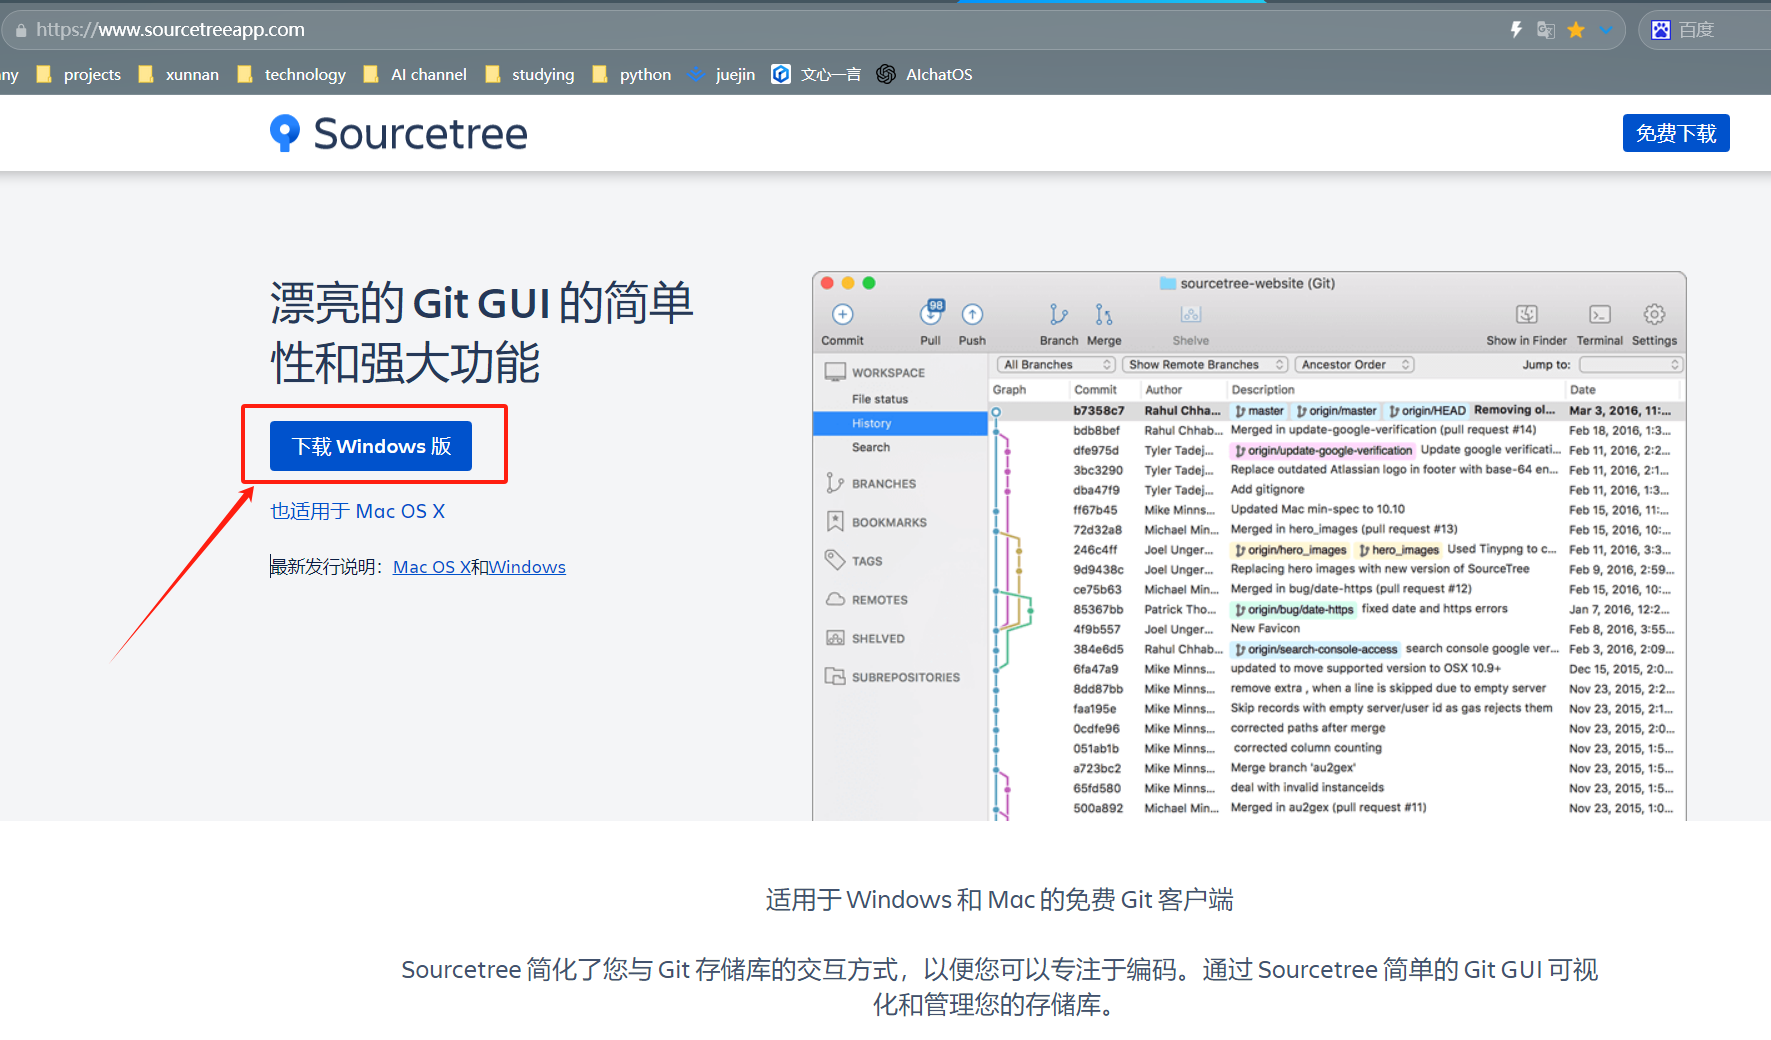
Task: Open the Ancestor Order dropdown
Action: pos(1354,365)
